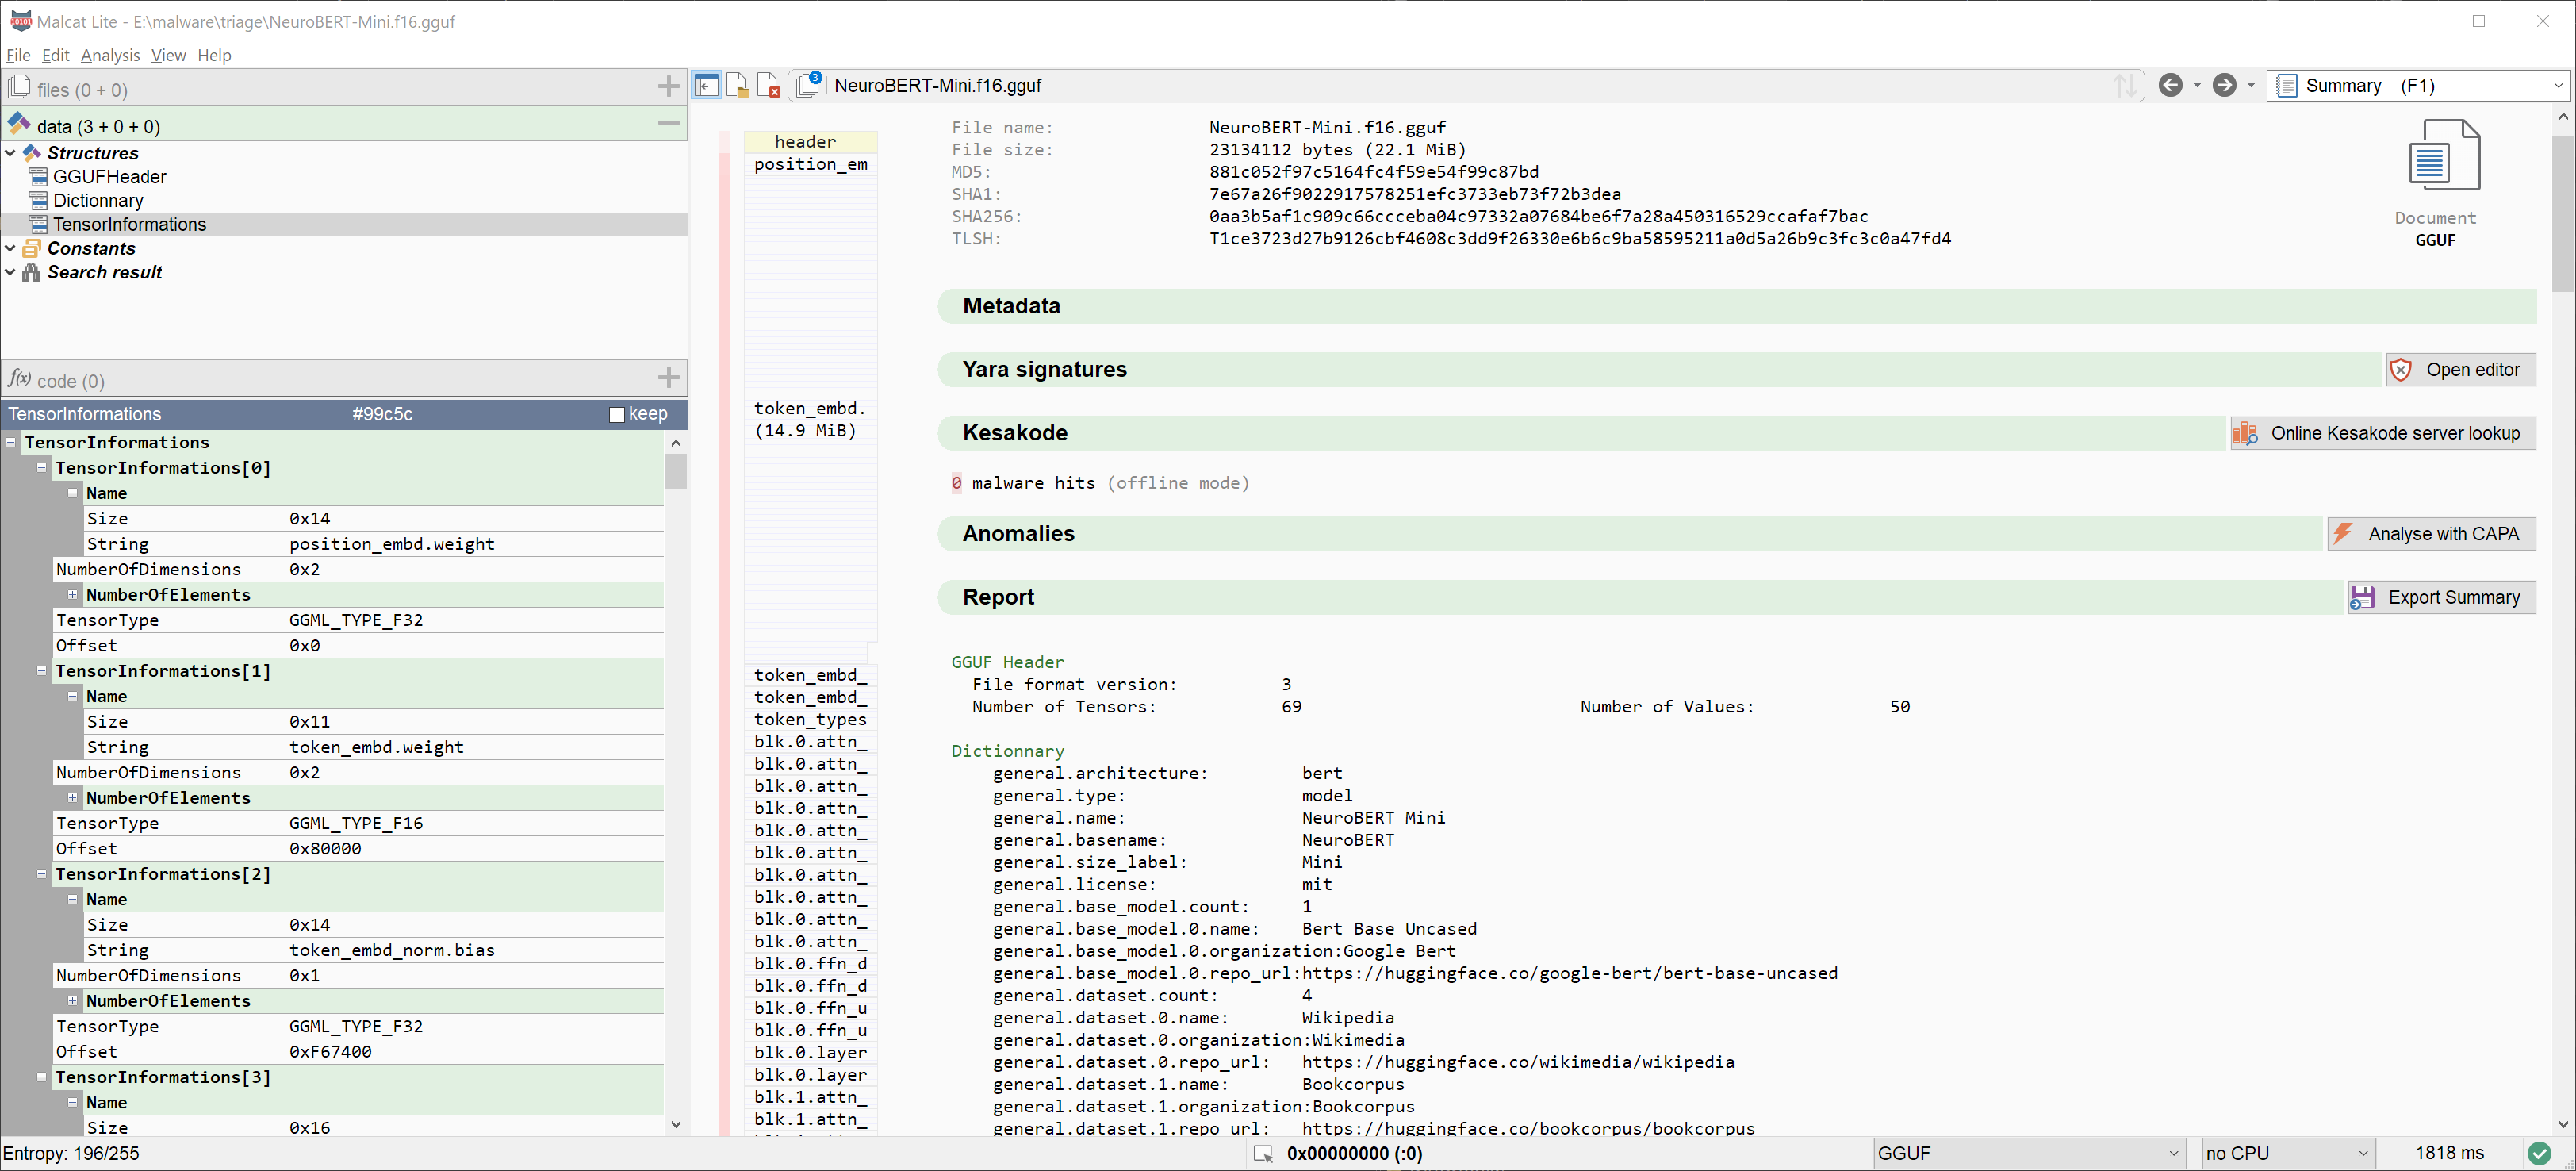Collapse the TensorInformations[2] node
Viewport: 2576px width, 1171px height.
pyautogui.click(x=42, y=873)
